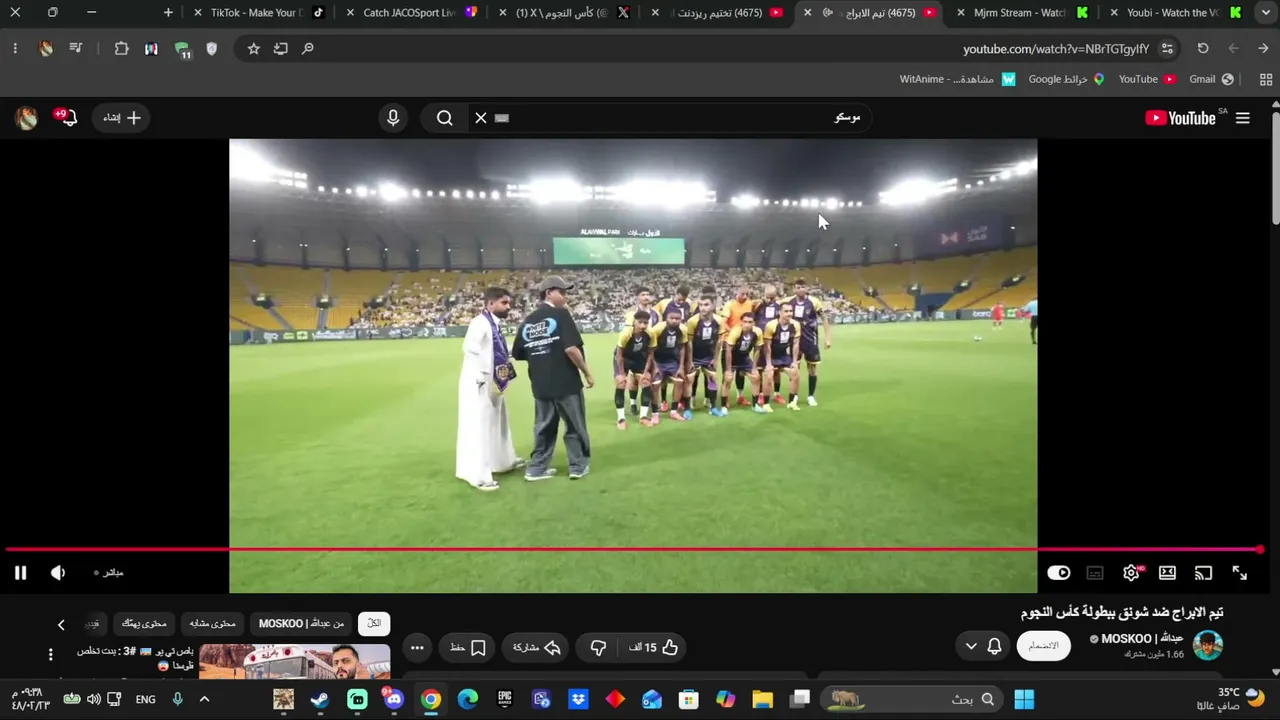
Task: Open the YouTube bookmark
Action: pyautogui.click(x=1147, y=79)
